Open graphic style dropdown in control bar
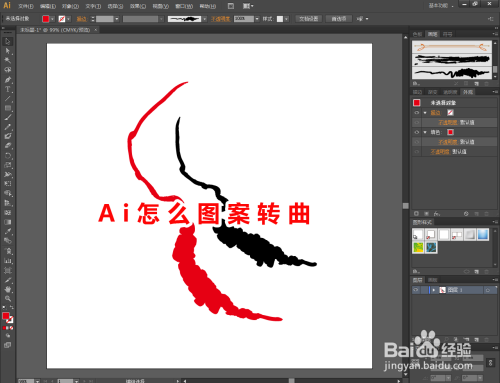Viewport: 500px width, 383px height. pos(286,19)
